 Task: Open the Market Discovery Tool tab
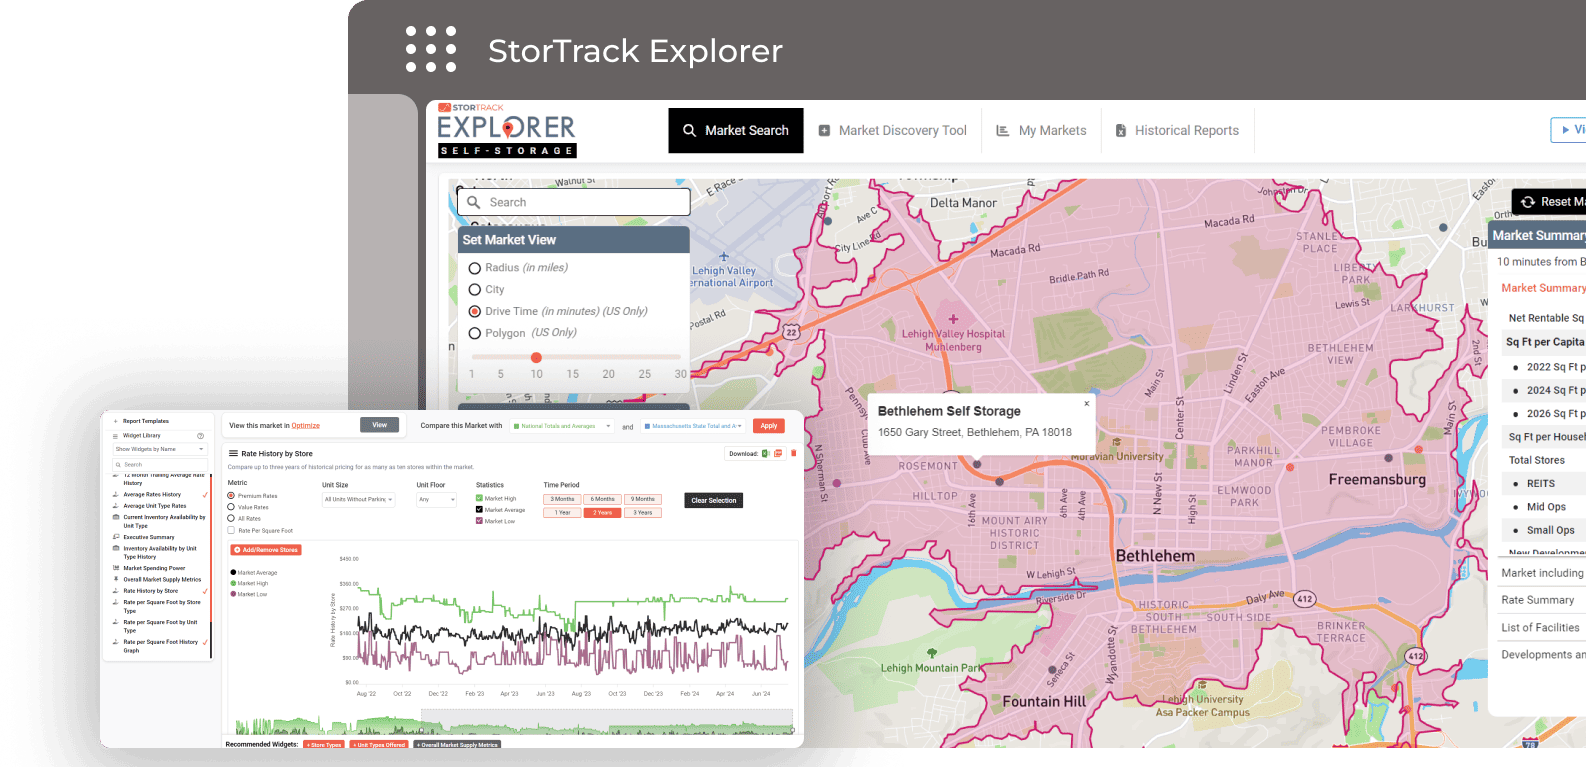pyautogui.click(x=893, y=131)
